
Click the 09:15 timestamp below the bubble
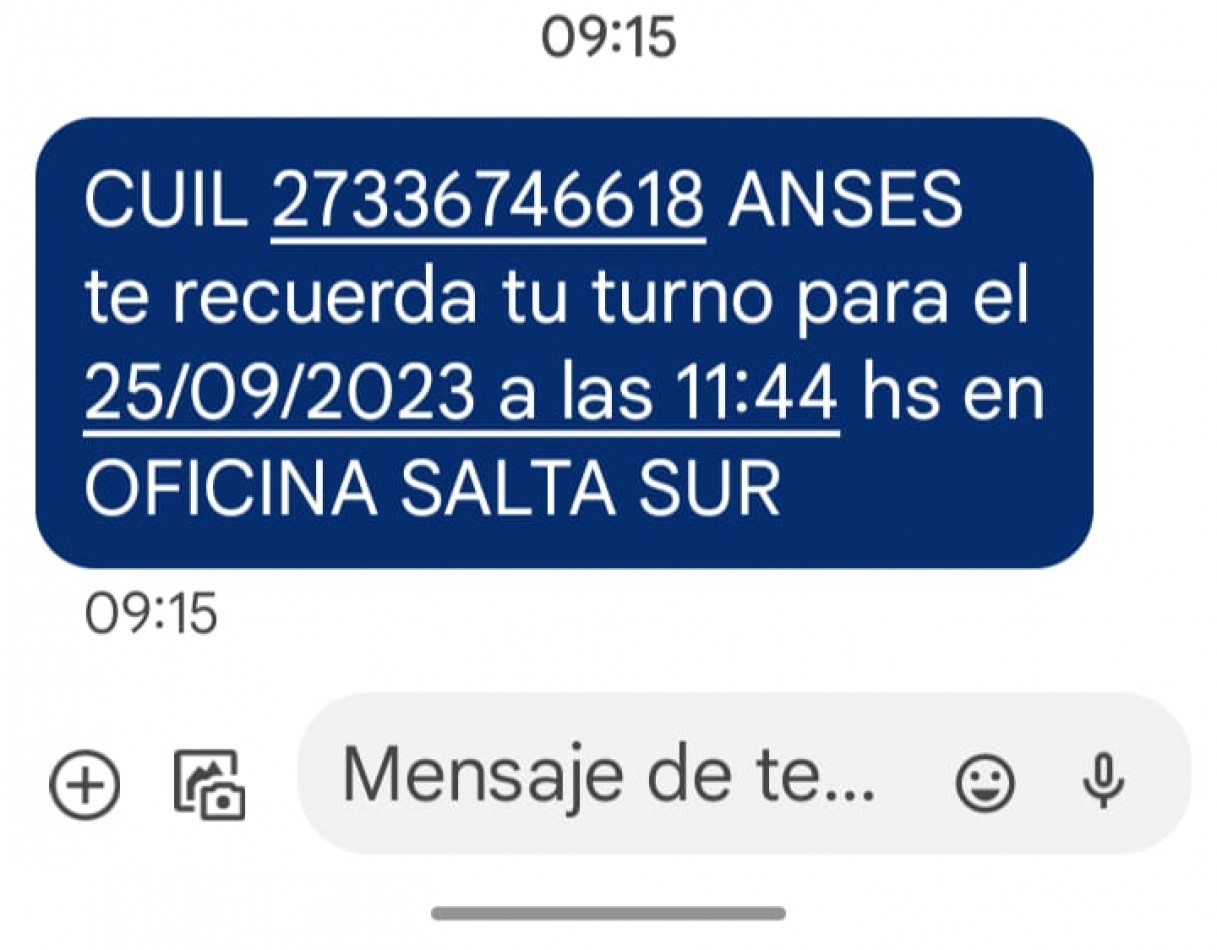(x=151, y=613)
